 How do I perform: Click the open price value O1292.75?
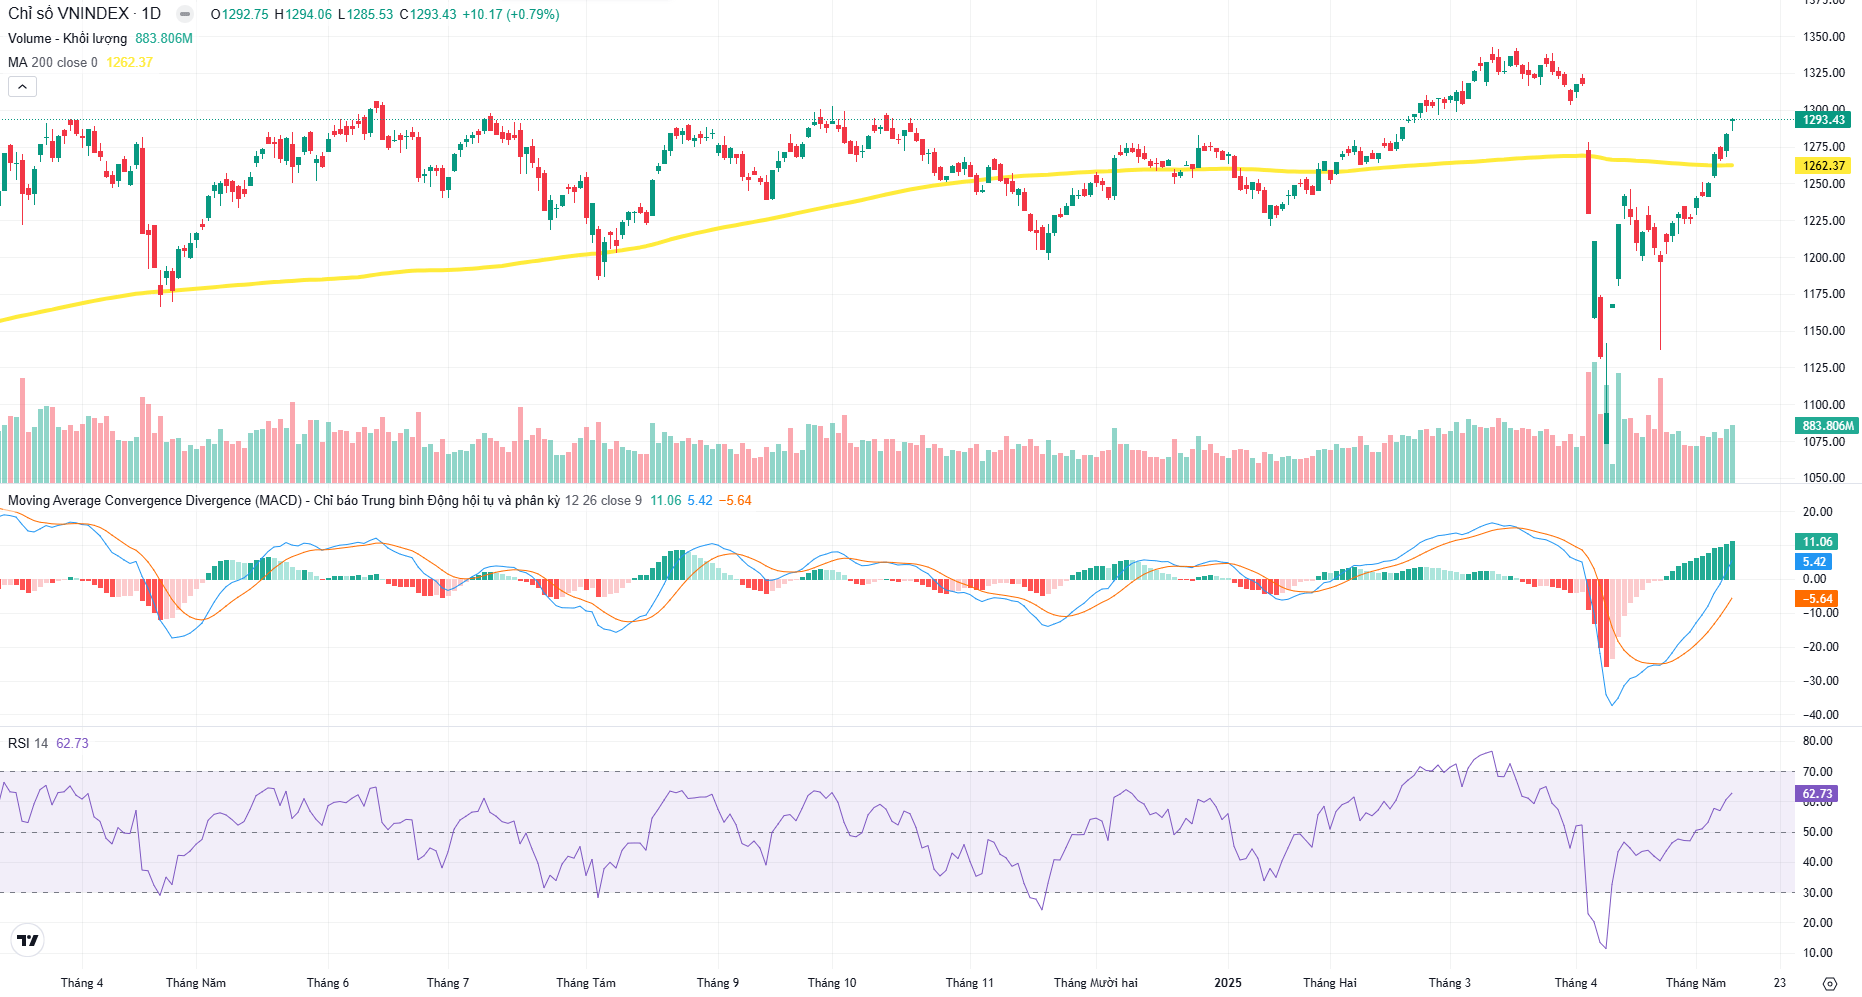[x=240, y=14]
